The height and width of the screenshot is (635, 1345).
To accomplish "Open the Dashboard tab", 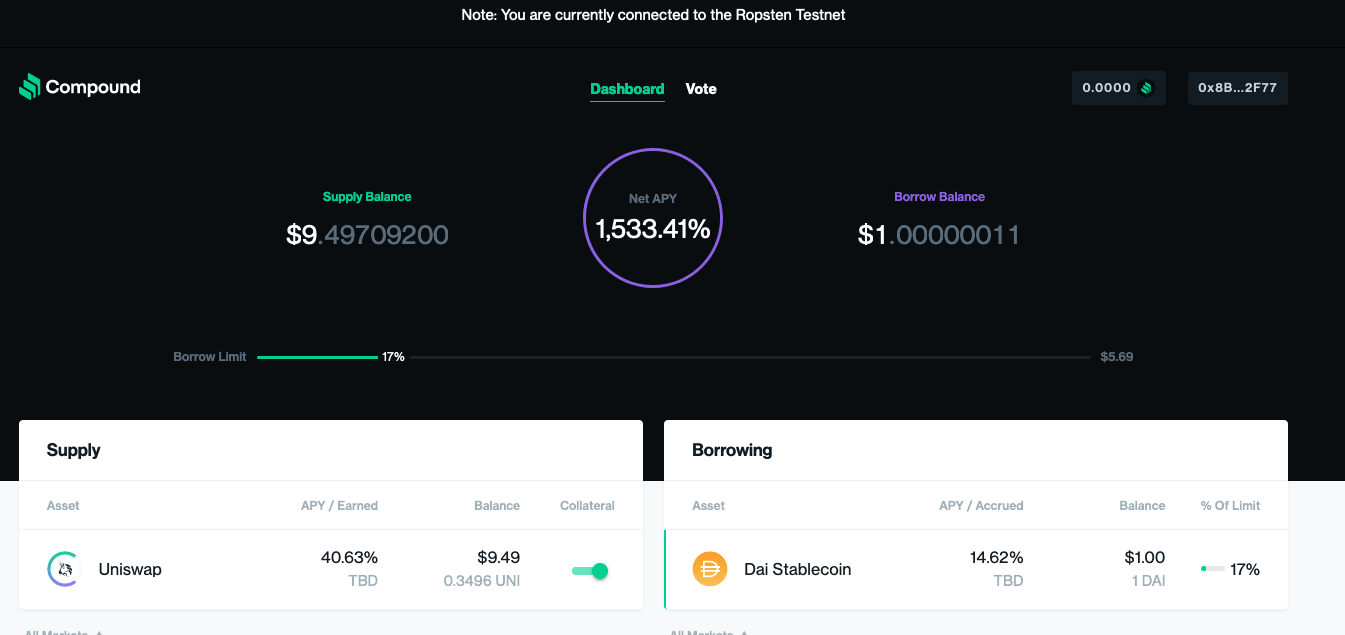I will coord(627,89).
